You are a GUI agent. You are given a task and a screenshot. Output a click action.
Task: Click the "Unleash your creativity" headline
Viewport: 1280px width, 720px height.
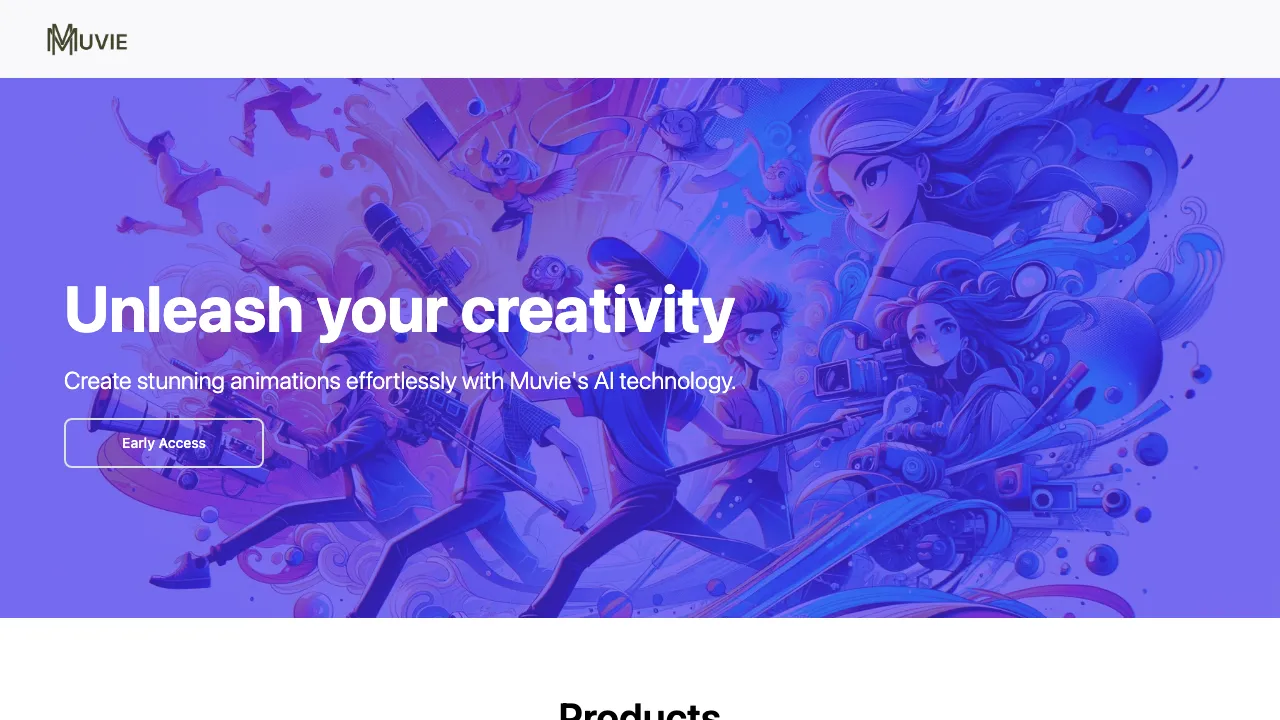tap(399, 310)
